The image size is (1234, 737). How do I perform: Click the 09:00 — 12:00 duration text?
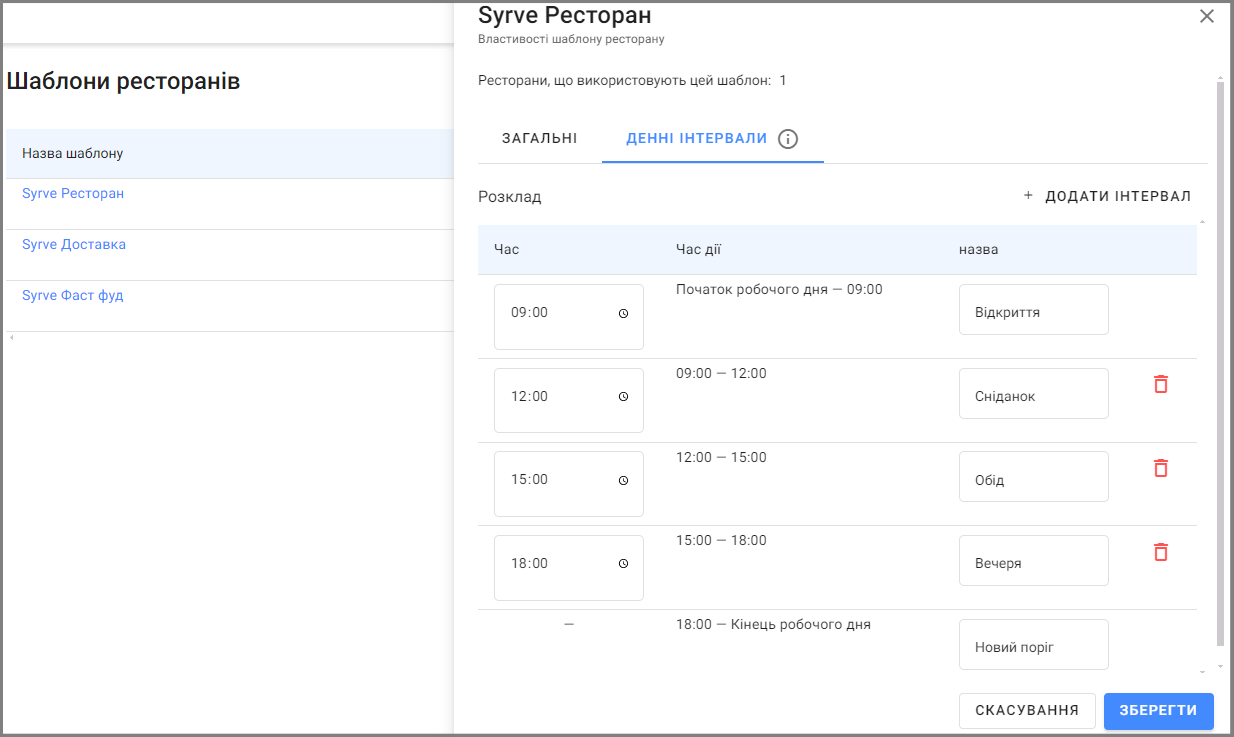coord(721,373)
